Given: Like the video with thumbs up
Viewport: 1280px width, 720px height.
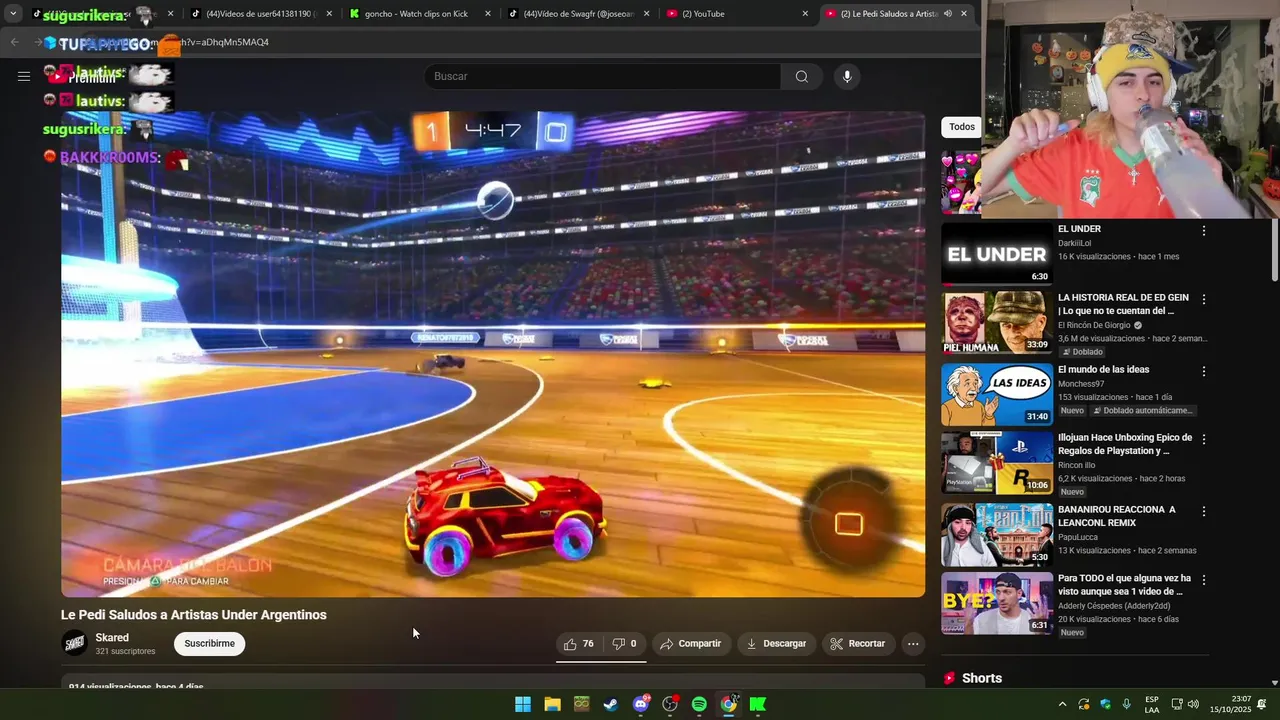Looking at the screenshot, I should click(578, 644).
